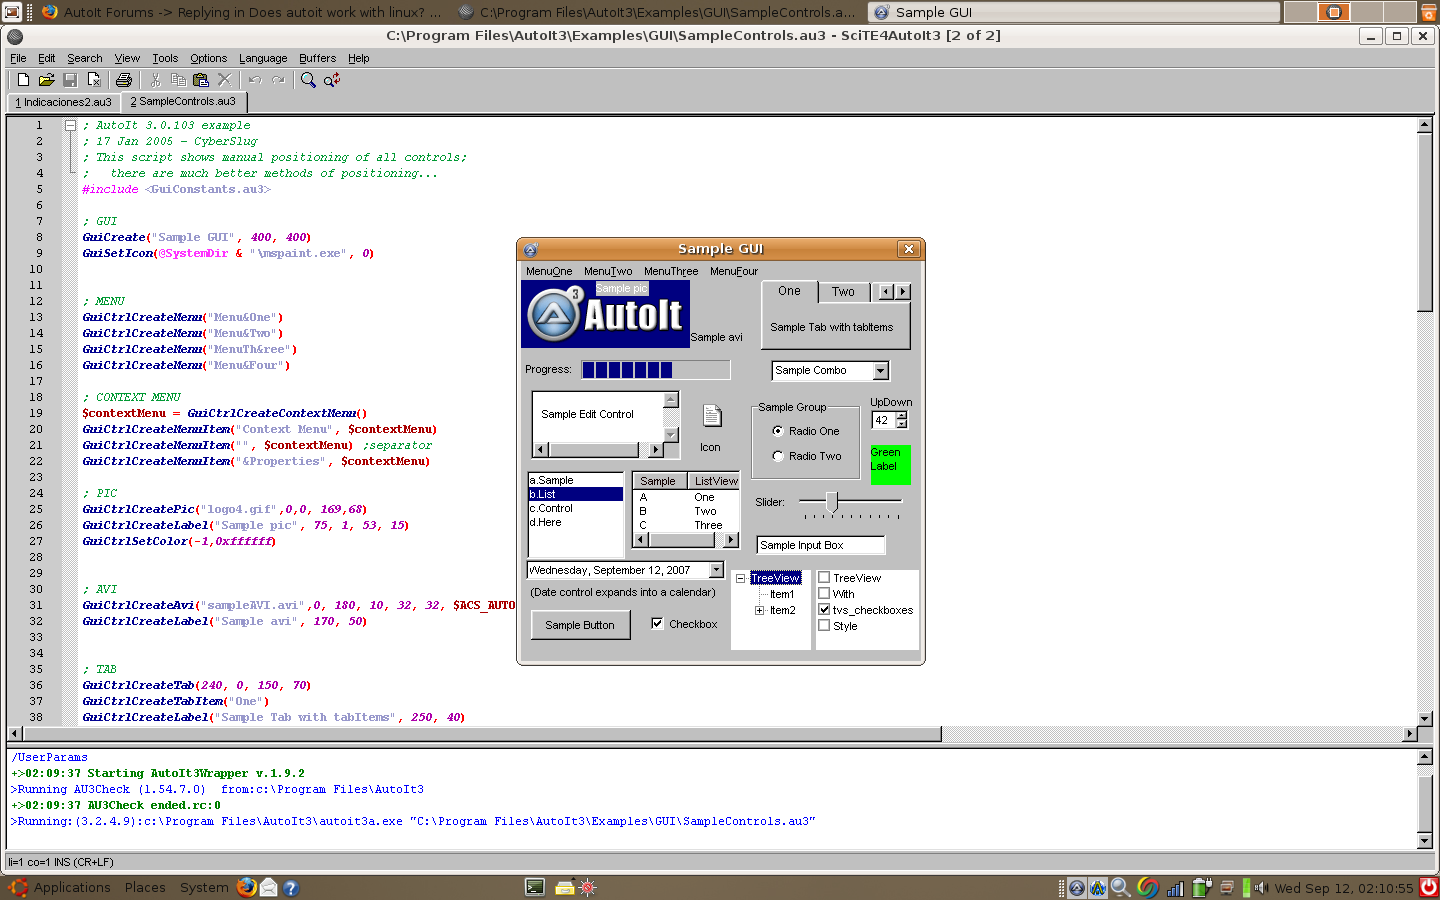Decrease the UpDown value with down arrow
Screen dimensions: 1440x900
click(x=901, y=425)
